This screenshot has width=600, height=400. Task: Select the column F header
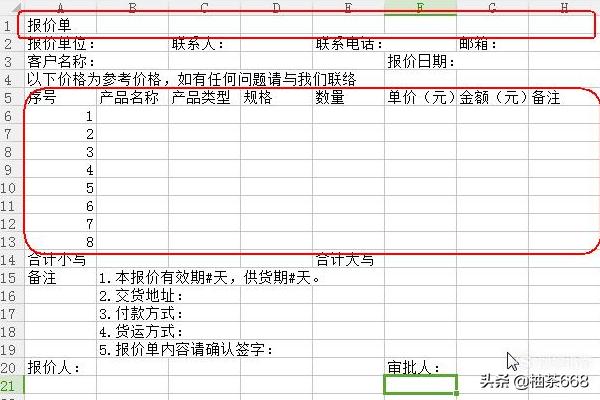(420, 8)
